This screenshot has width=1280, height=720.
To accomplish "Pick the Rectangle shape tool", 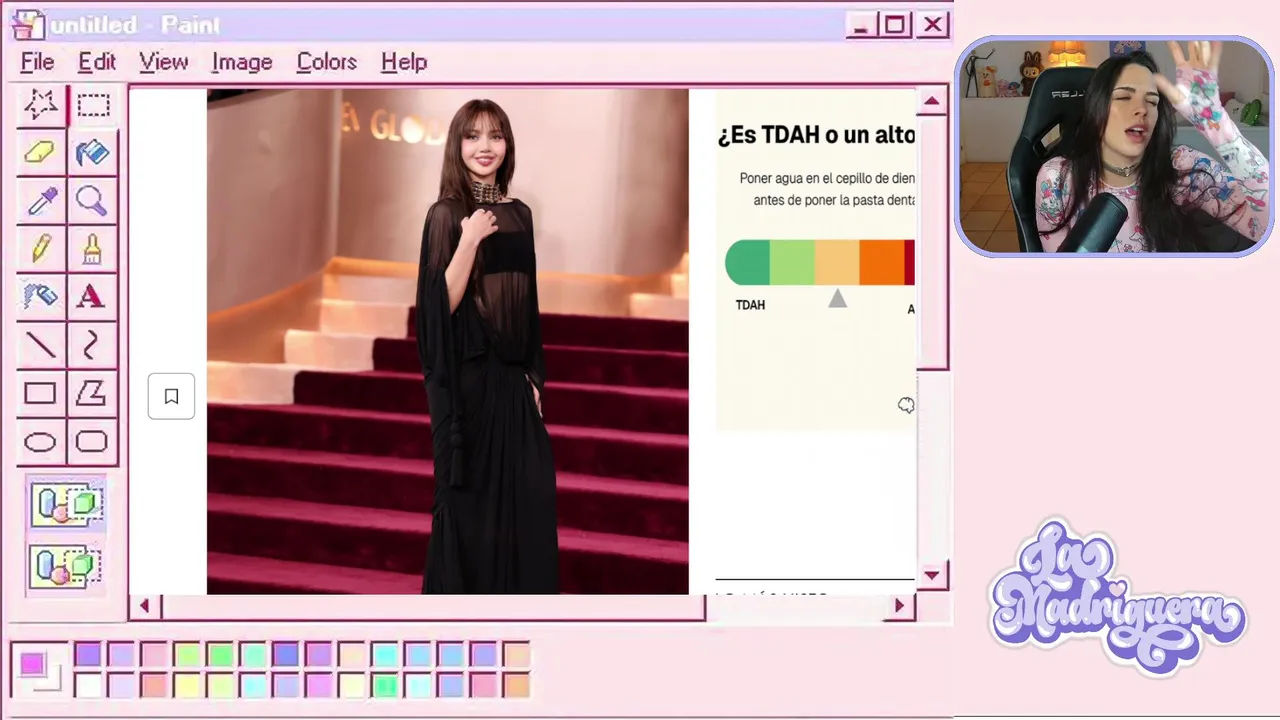I will pos(41,393).
